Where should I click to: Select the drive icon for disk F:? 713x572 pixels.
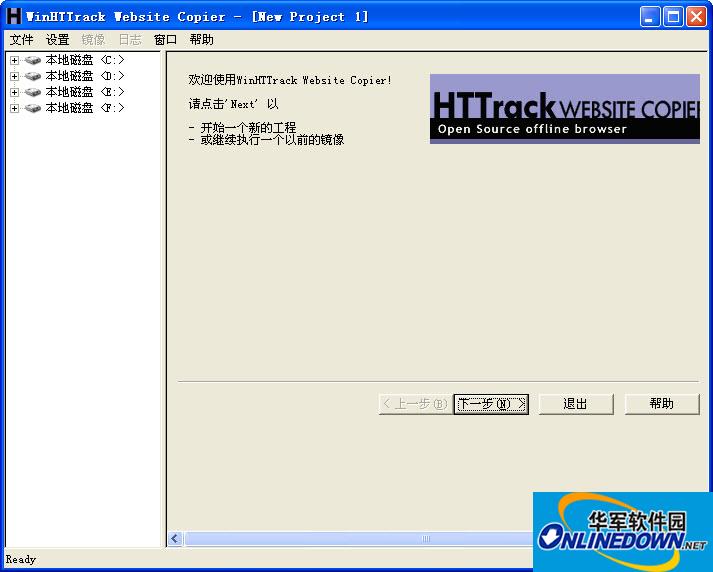click(x=33, y=108)
